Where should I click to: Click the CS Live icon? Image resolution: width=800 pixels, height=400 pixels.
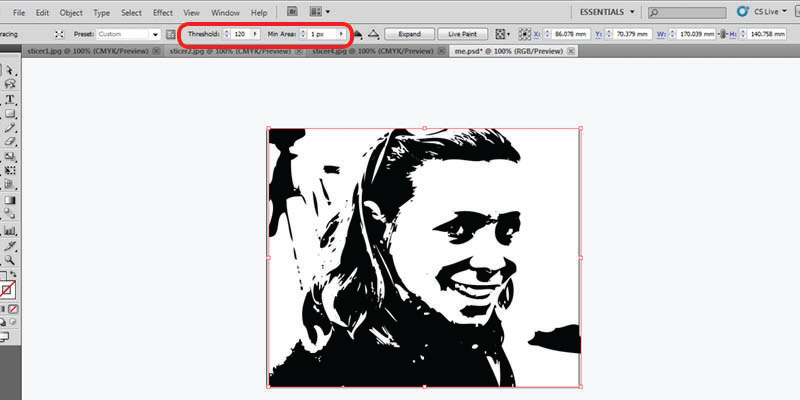coord(742,11)
